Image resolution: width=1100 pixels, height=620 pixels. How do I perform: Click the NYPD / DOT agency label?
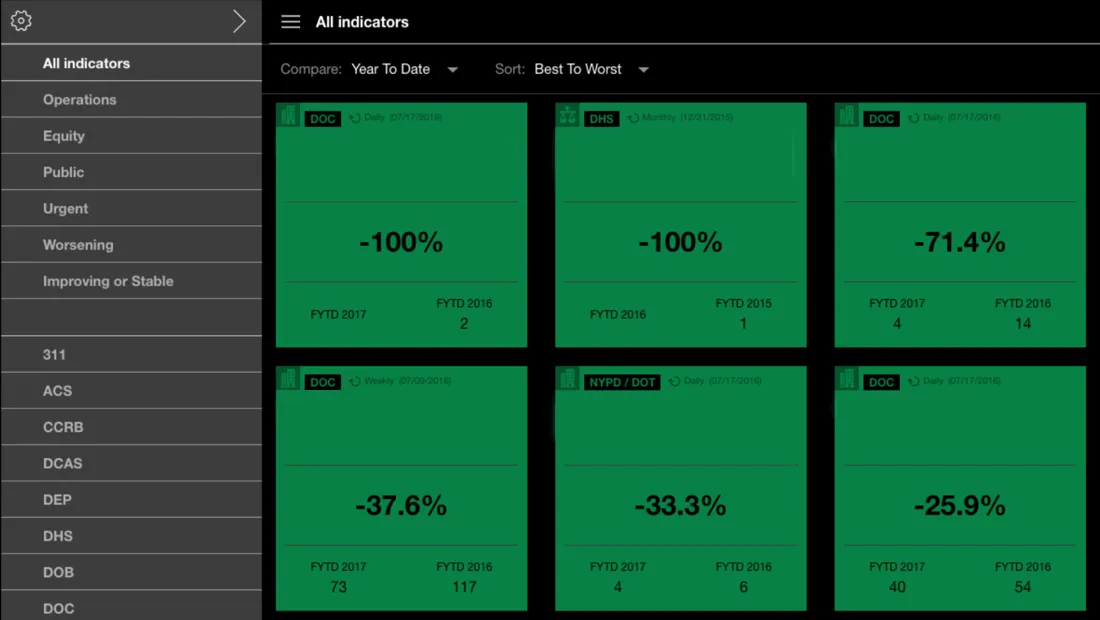point(622,382)
